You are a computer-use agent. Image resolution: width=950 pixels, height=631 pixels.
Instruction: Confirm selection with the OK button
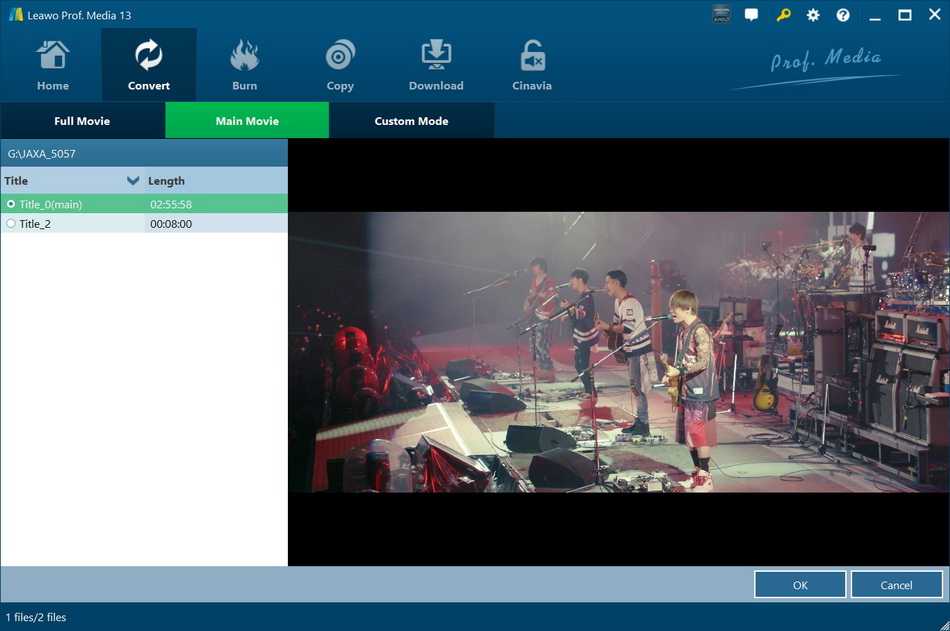pos(799,584)
